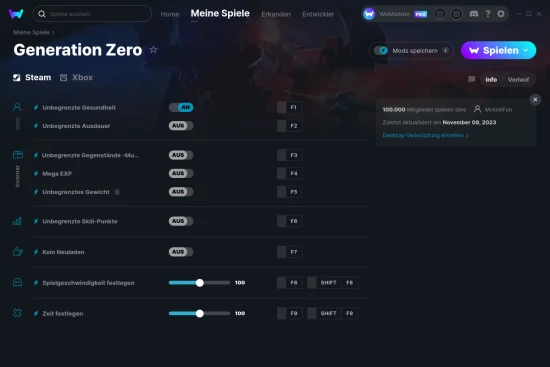Toggle Mods speichern switch

[381, 51]
